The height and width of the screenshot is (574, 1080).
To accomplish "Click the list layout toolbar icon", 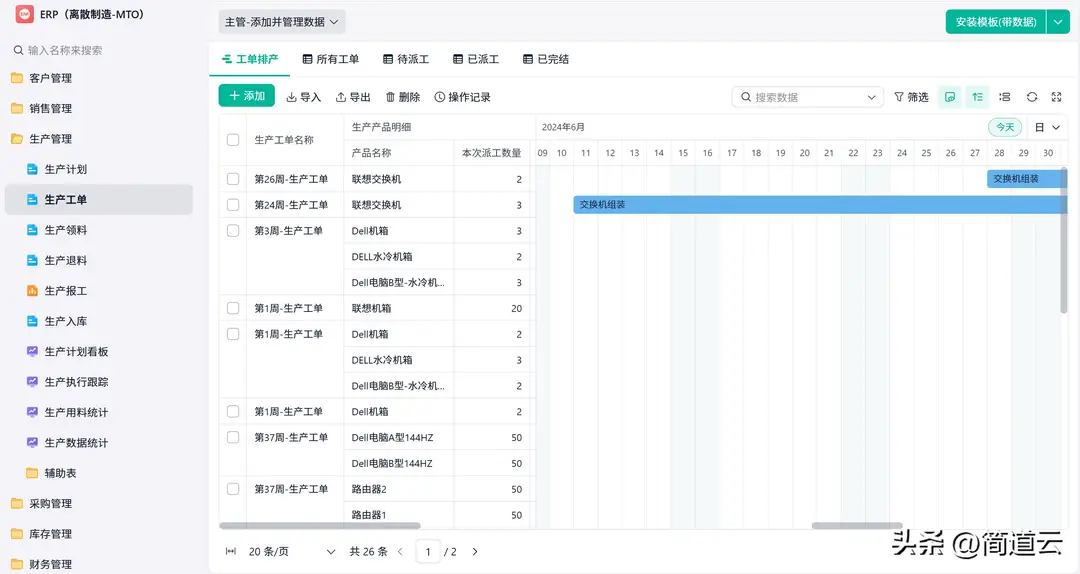I will [x=1005, y=97].
